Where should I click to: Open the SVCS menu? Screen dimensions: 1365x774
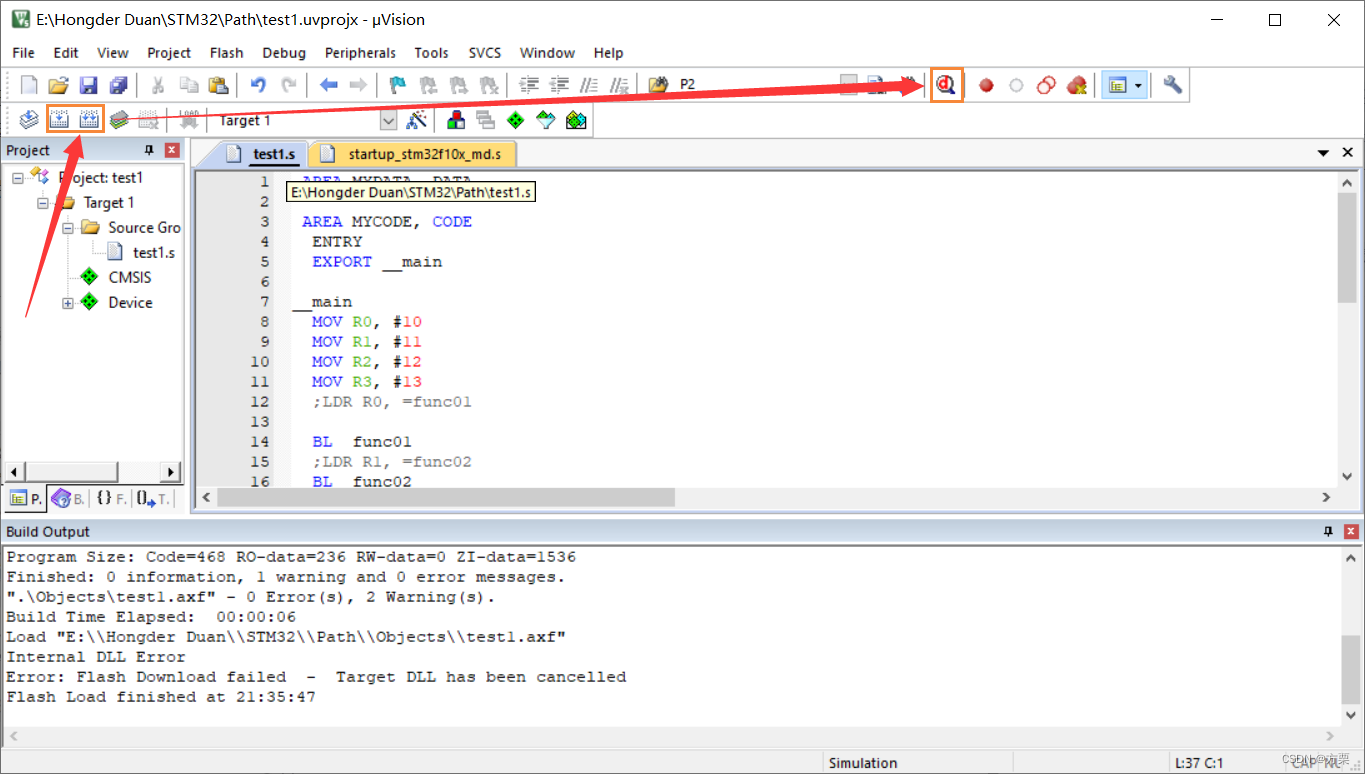pos(485,53)
